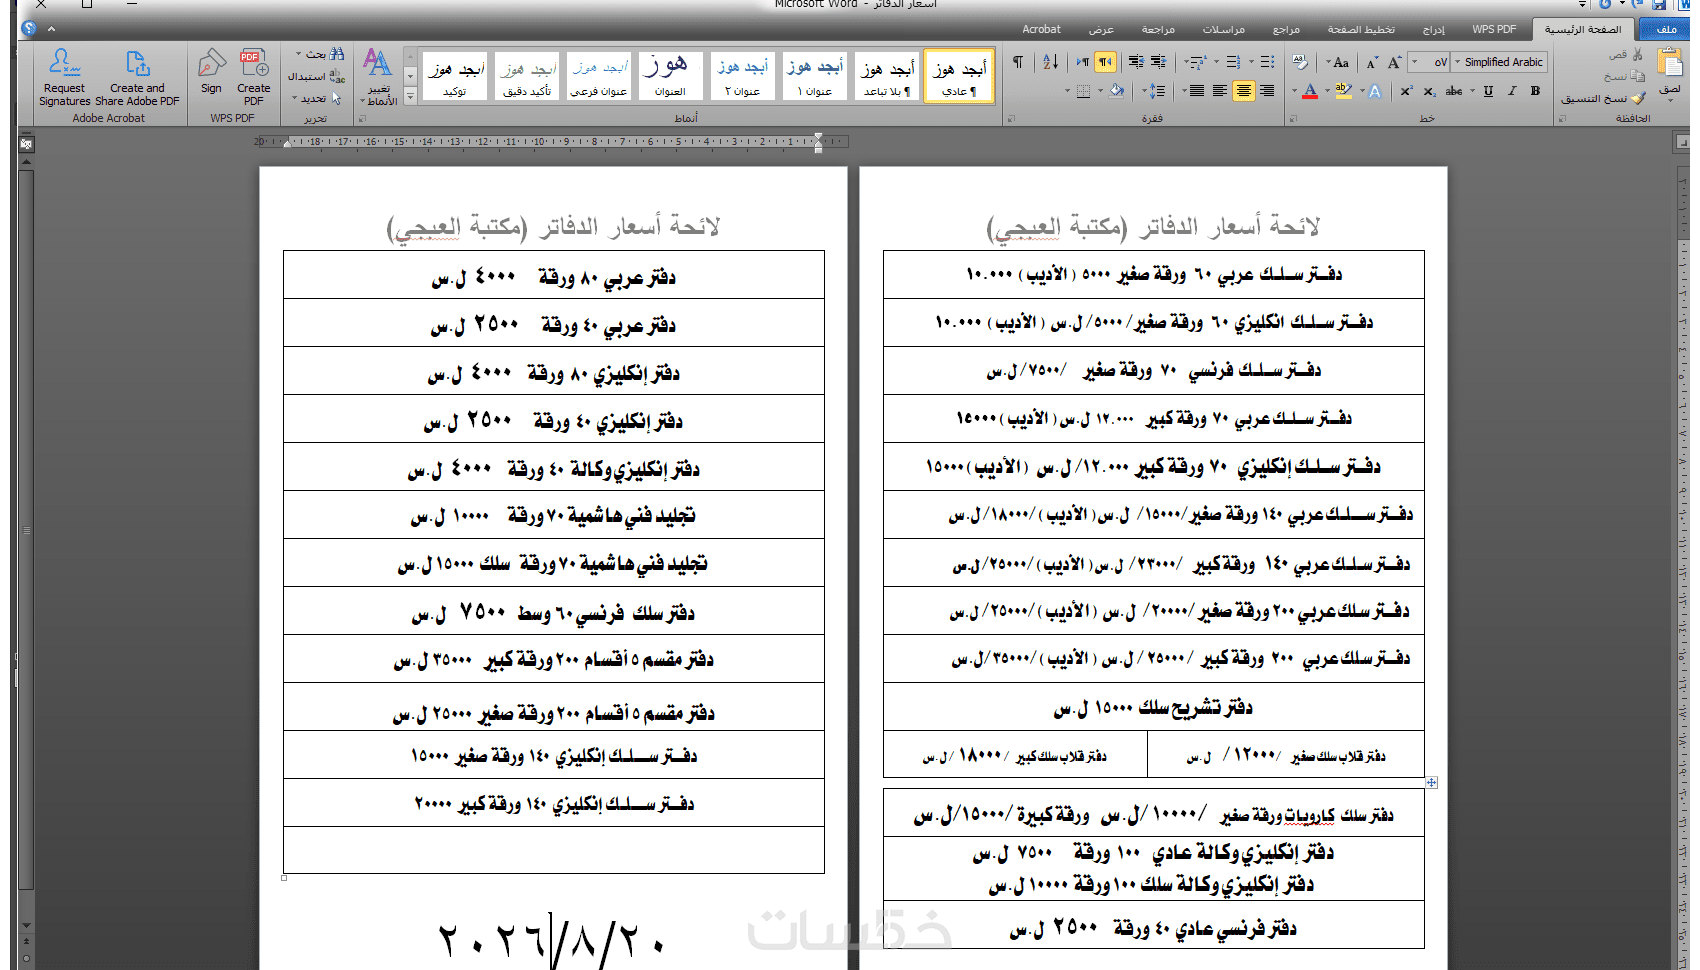This screenshot has width=1700, height=970.
Task: Center-align the text
Action: [x=1243, y=91]
